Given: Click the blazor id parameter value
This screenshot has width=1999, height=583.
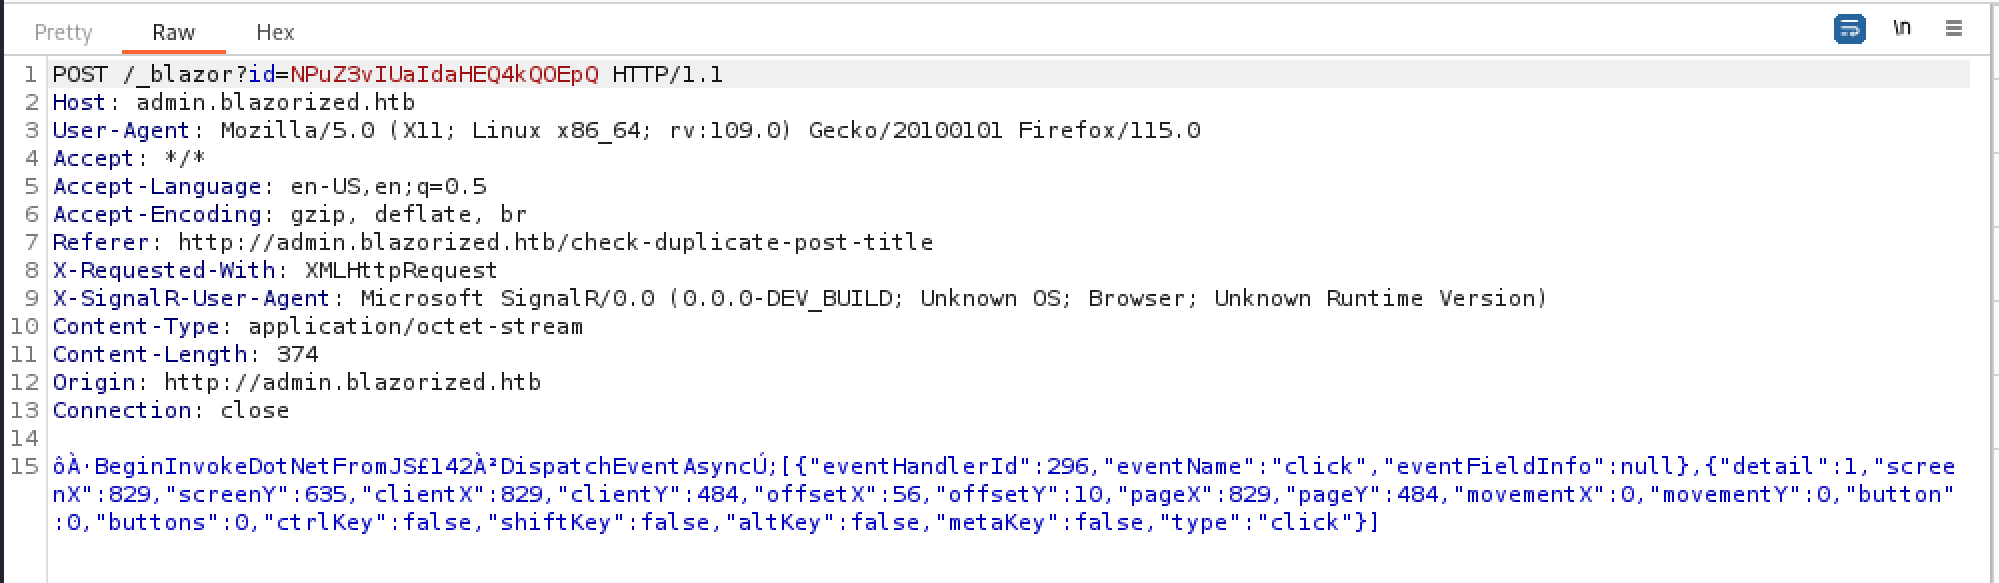Looking at the screenshot, I should pyautogui.click(x=445, y=75).
